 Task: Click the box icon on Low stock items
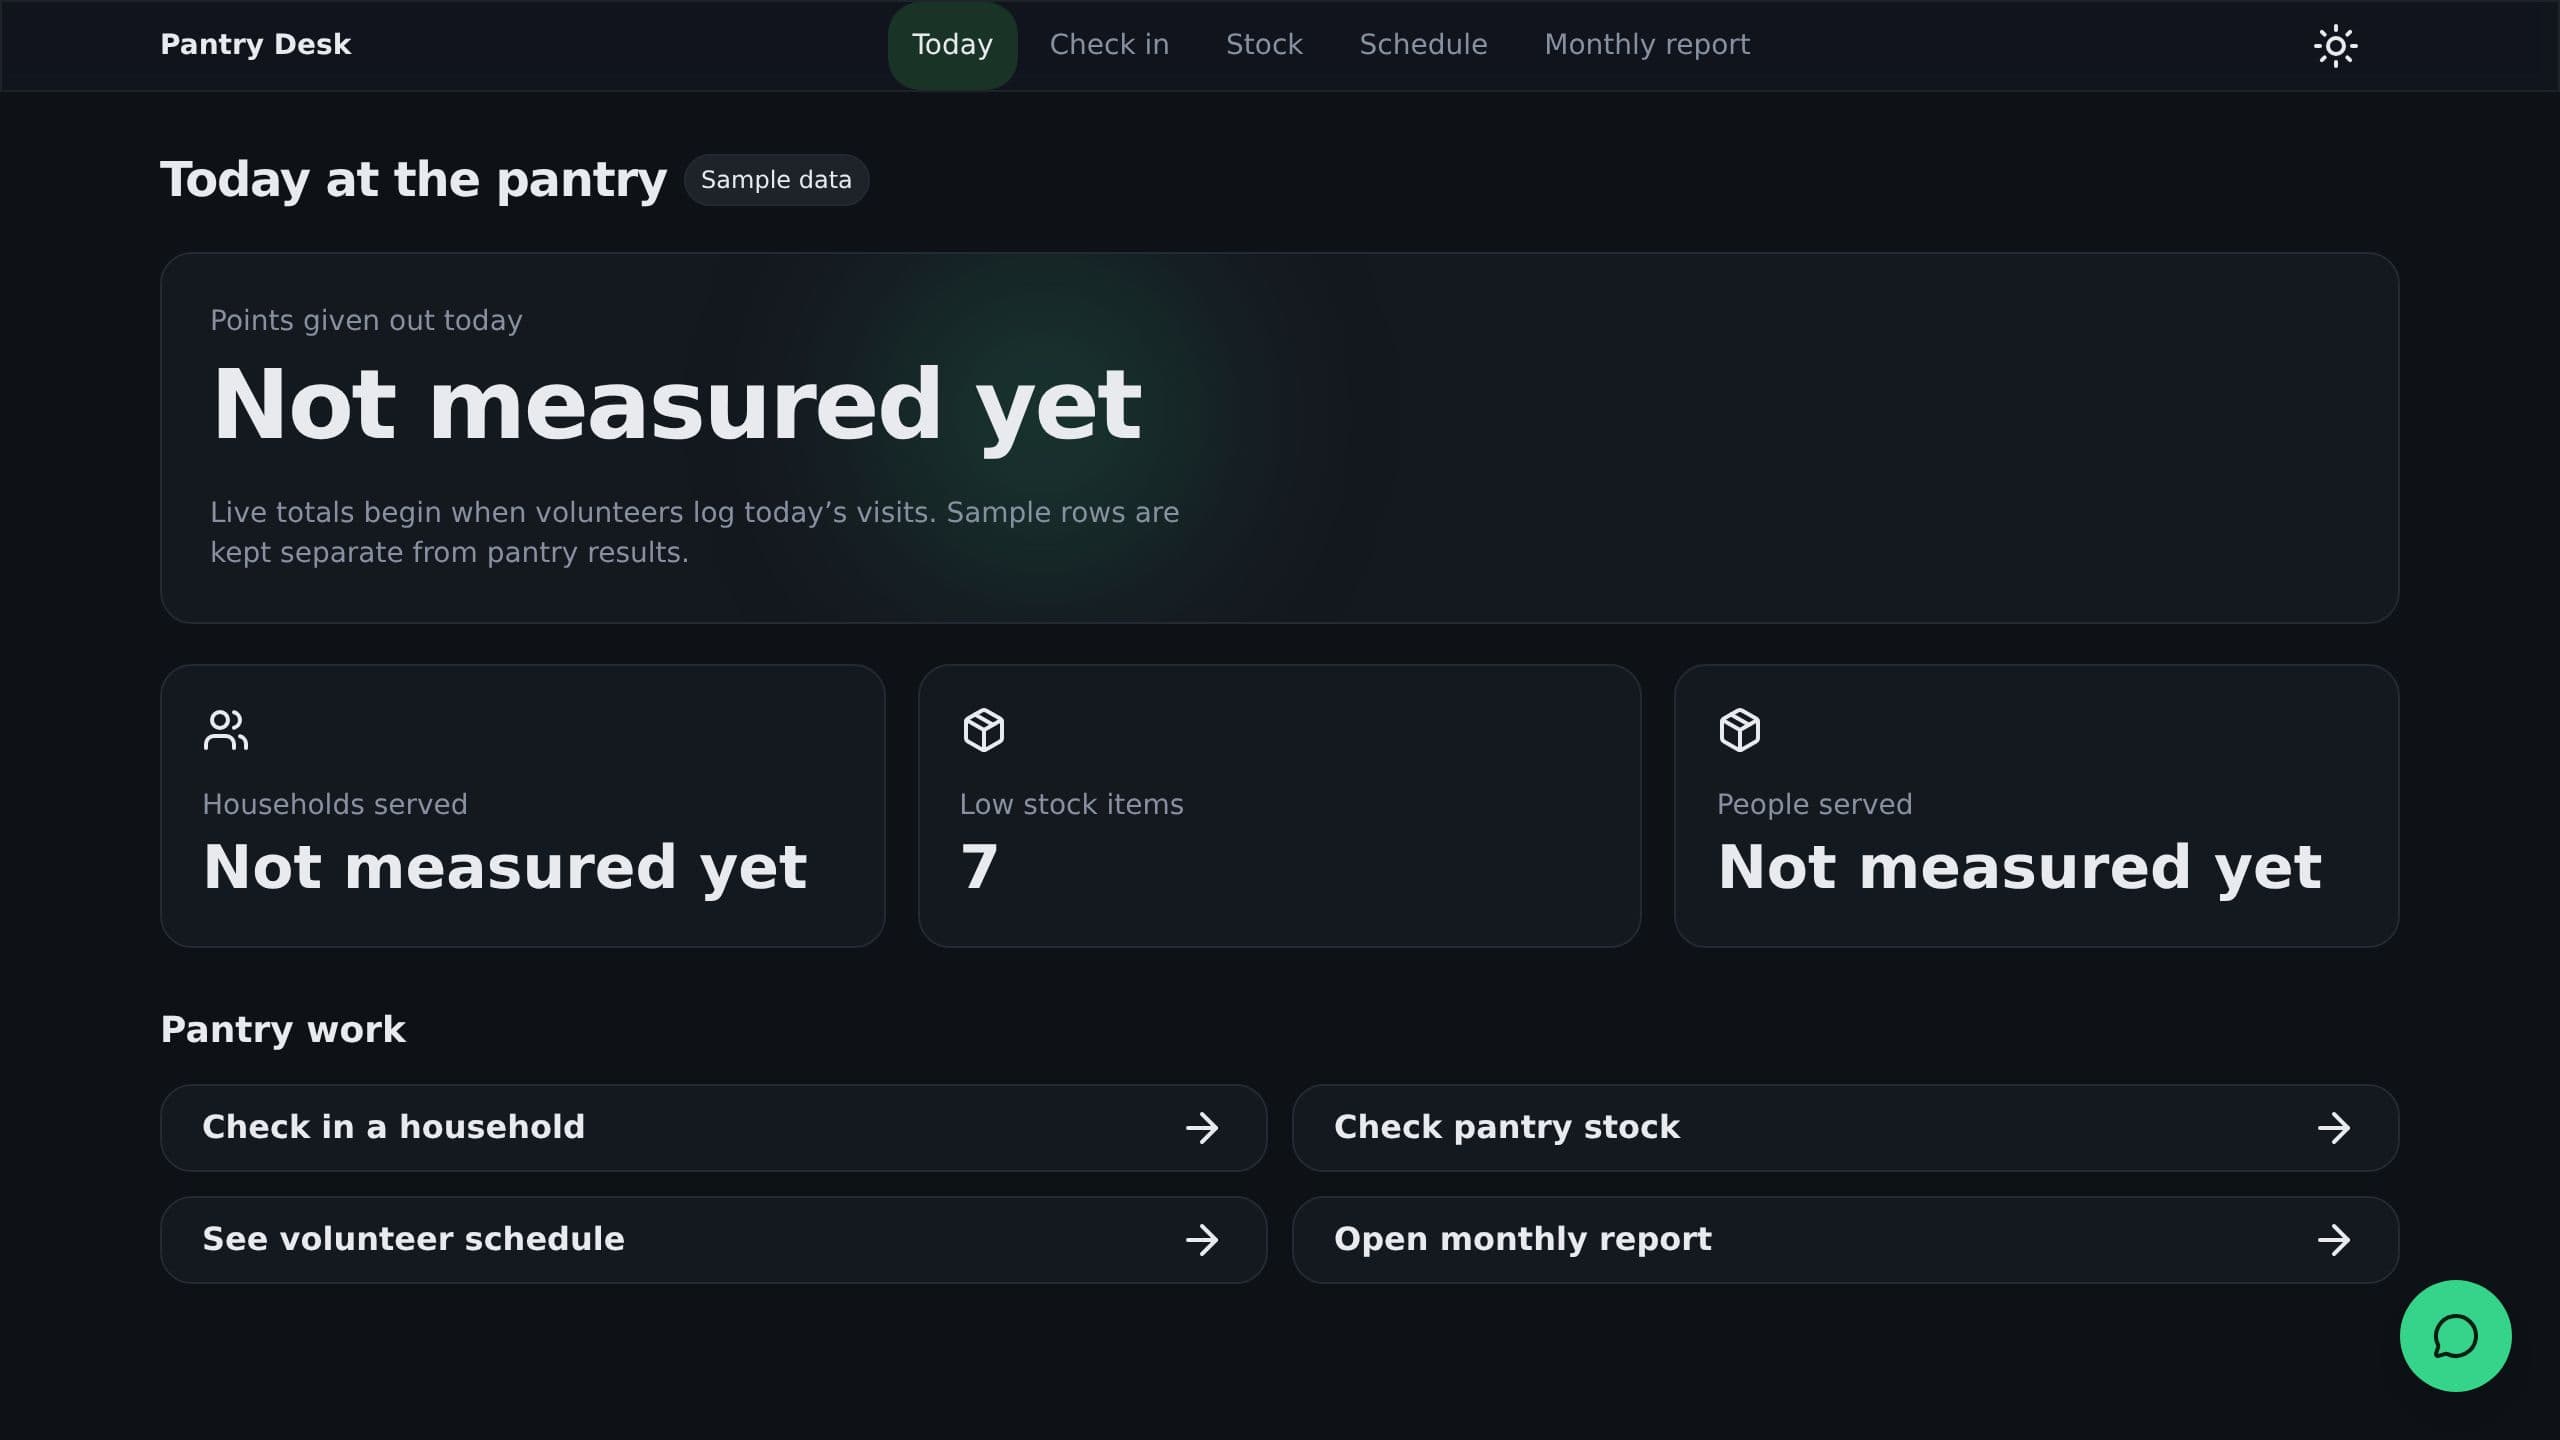[x=983, y=730]
